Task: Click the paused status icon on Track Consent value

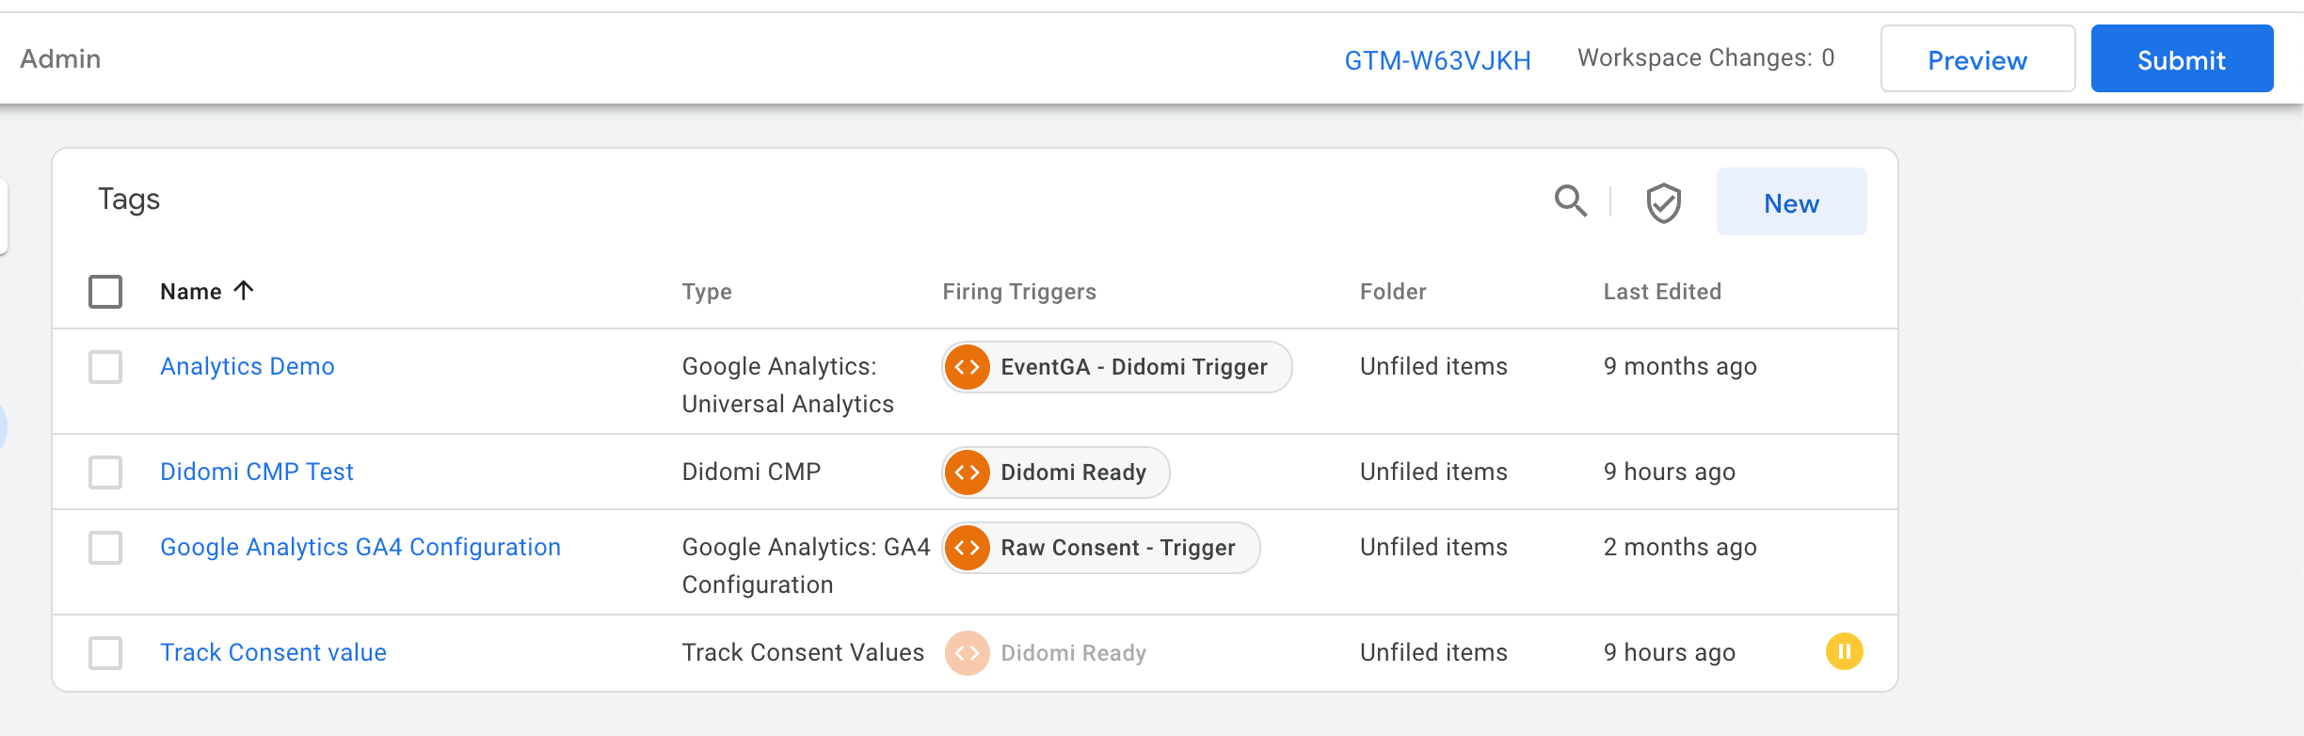Action: (1844, 652)
